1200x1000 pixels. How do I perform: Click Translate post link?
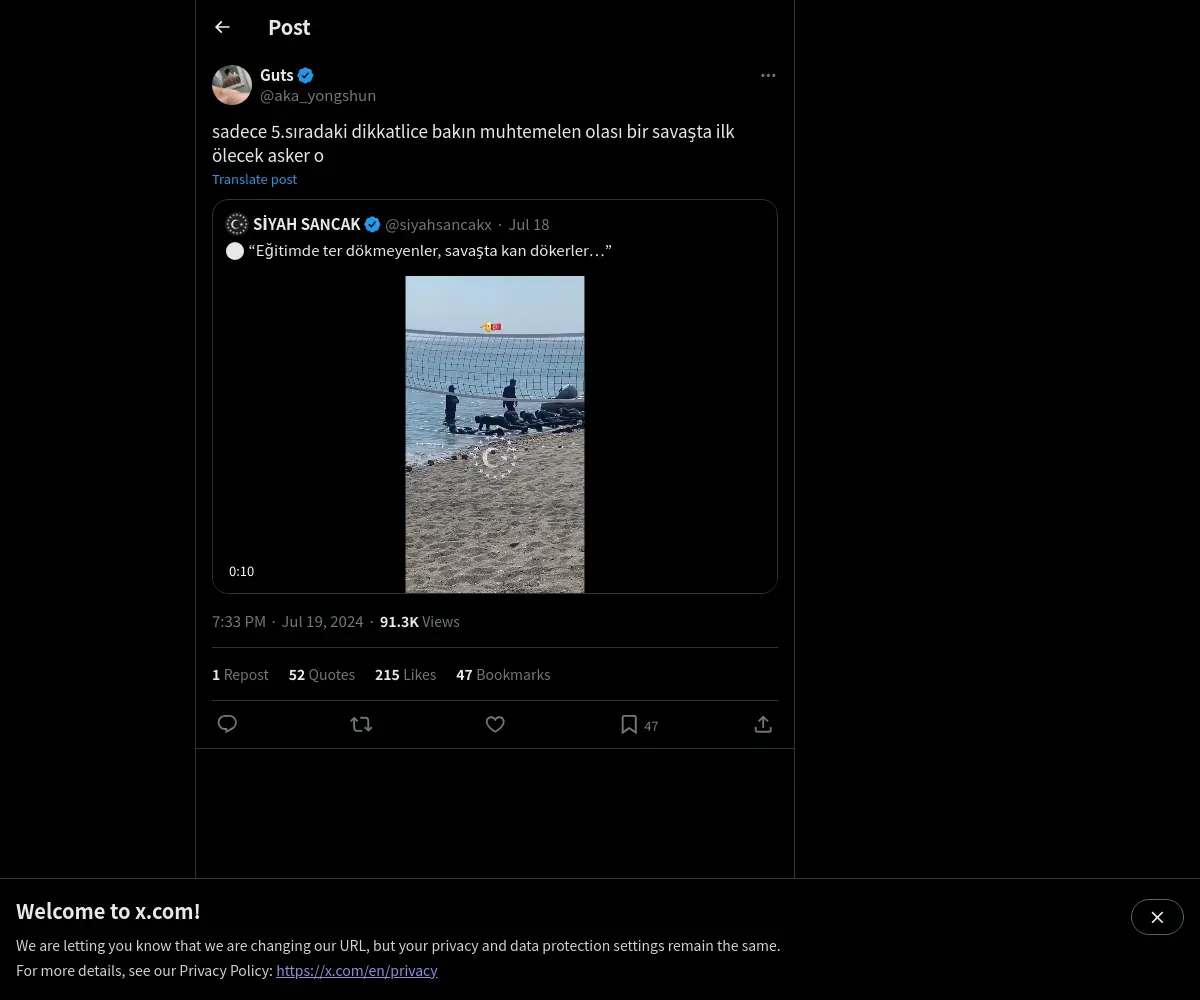point(254,179)
